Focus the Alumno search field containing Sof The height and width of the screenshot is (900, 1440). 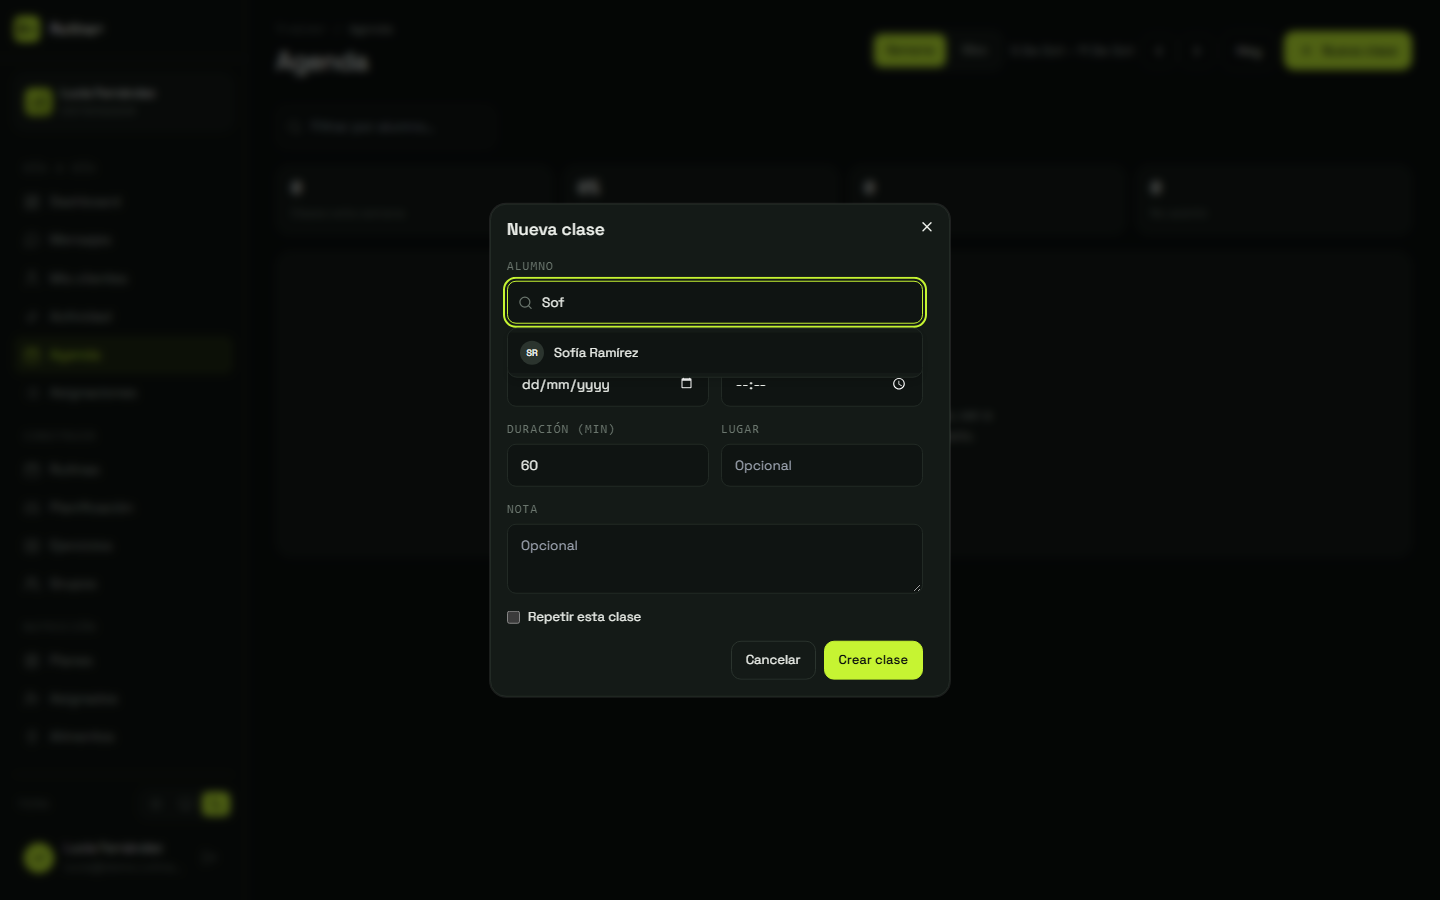[x=715, y=303]
